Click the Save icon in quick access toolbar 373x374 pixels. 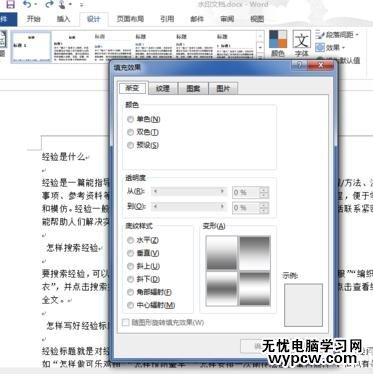click(x=11, y=4)
